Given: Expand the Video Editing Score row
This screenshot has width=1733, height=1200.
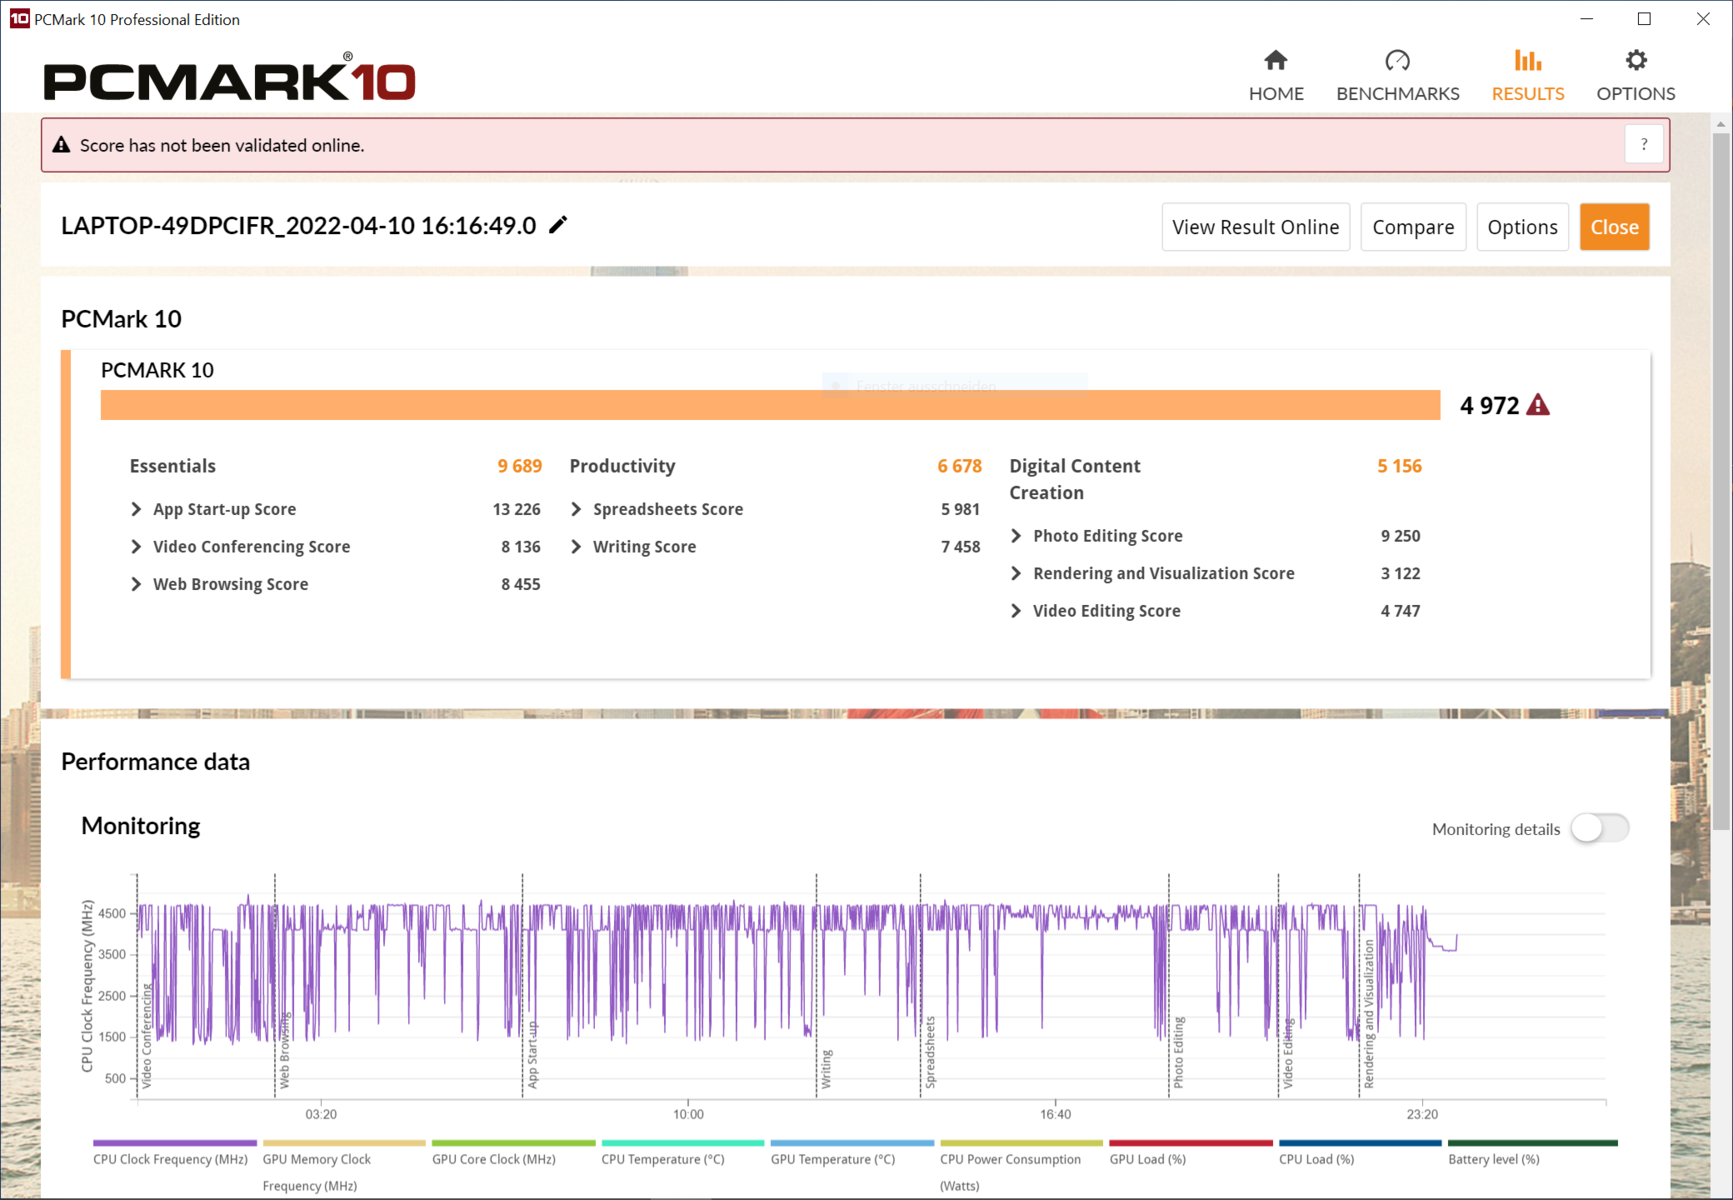Looking at the screenshot, I should [1016, 611].
